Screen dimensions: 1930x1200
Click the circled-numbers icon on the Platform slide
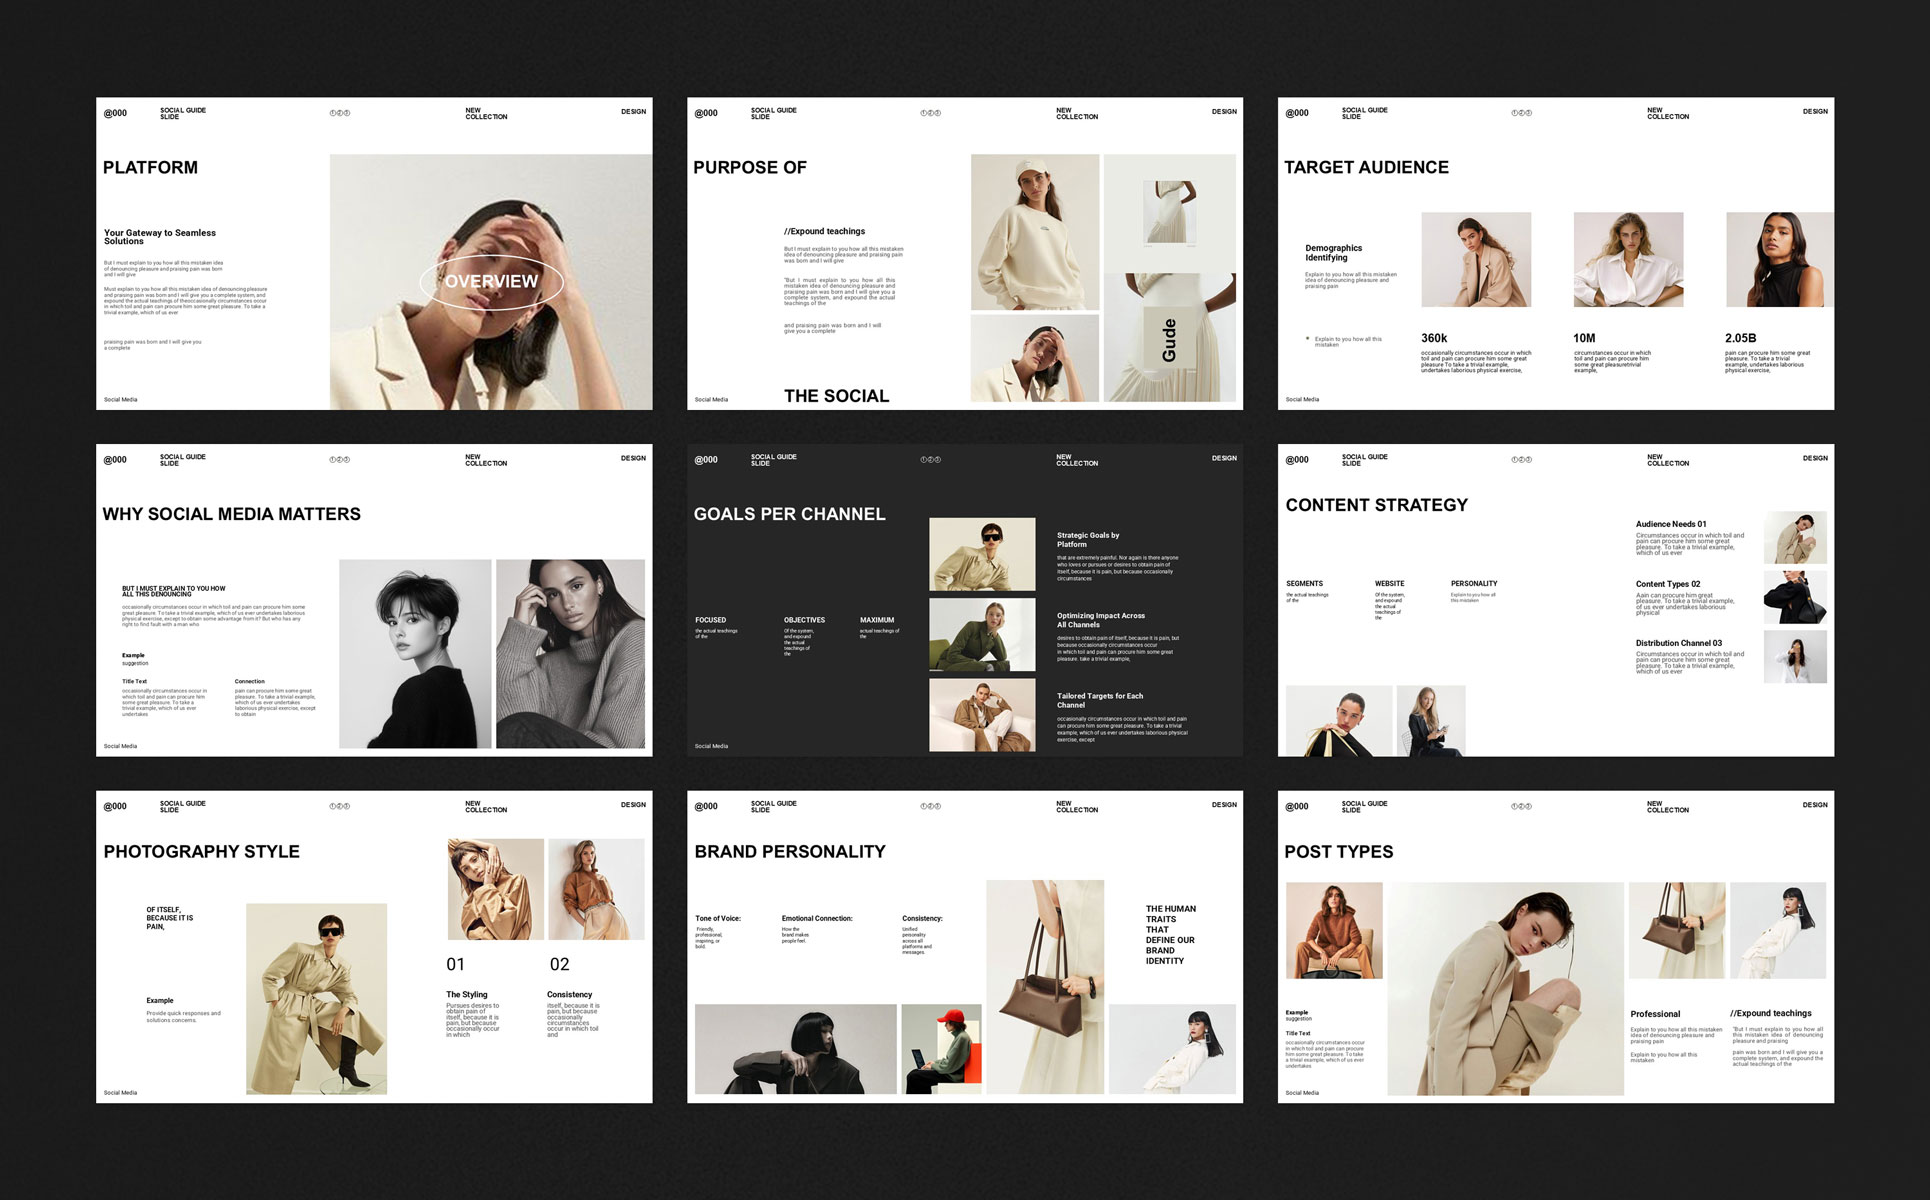point(340,113)
